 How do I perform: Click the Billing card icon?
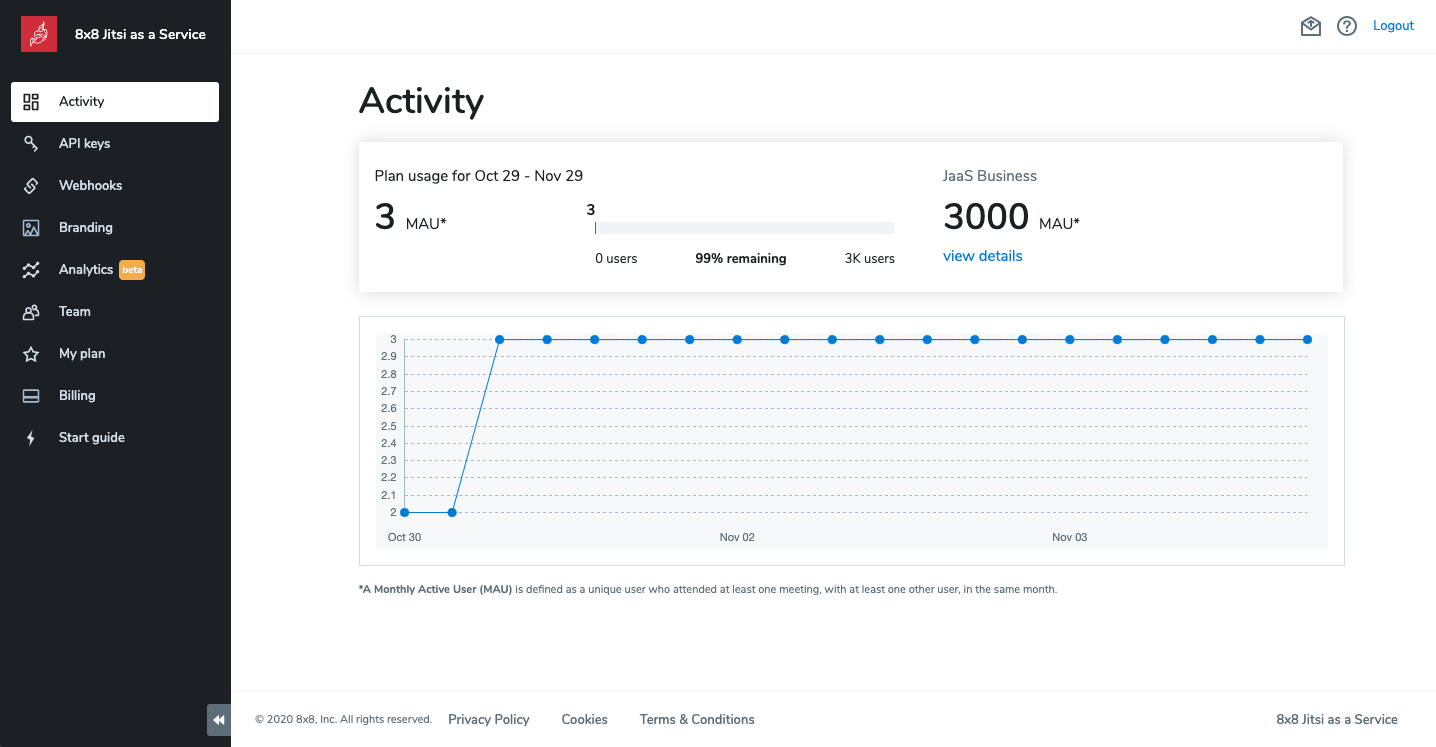31,396
